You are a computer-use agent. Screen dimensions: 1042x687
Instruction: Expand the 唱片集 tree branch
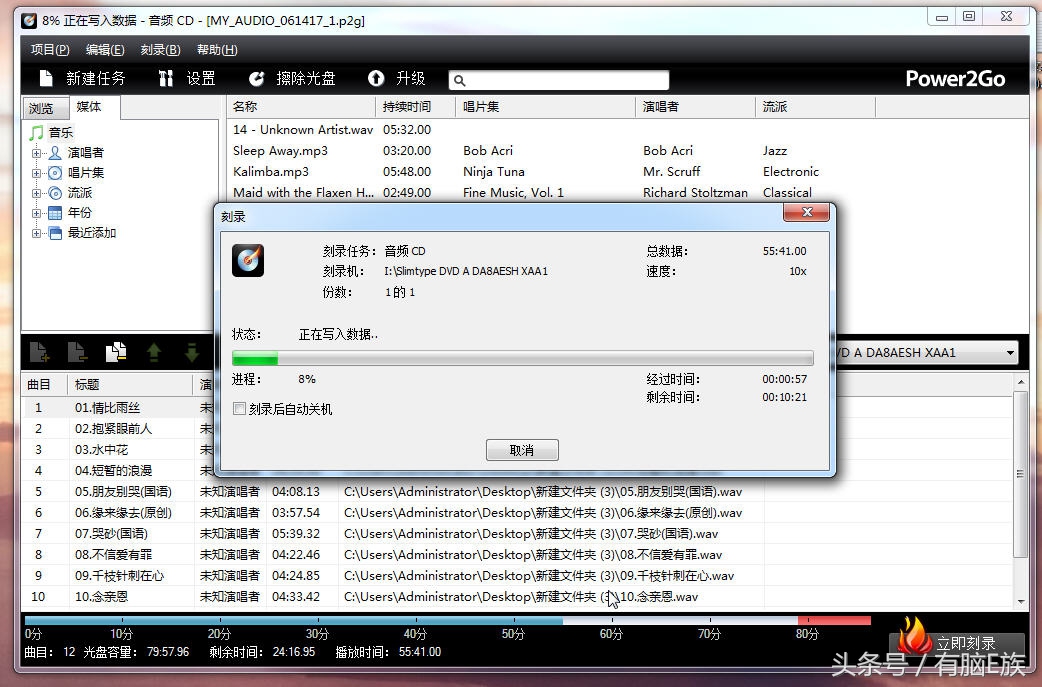coord(38,172)
